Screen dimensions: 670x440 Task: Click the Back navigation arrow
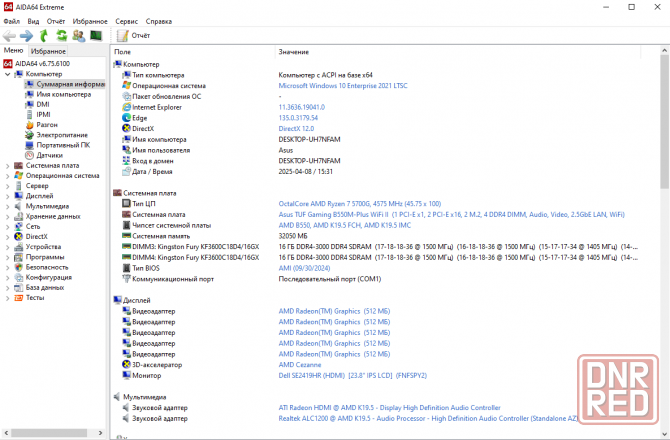point(9,36)
